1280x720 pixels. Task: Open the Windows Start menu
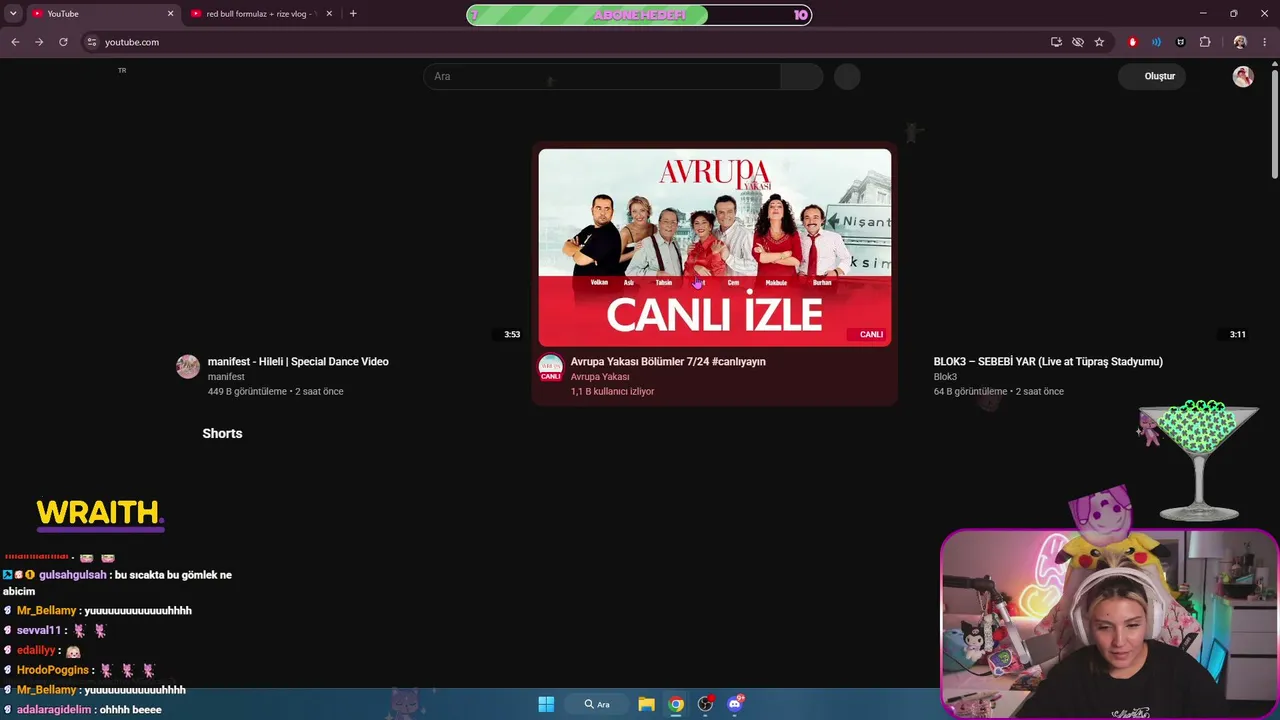pos(546,704)
